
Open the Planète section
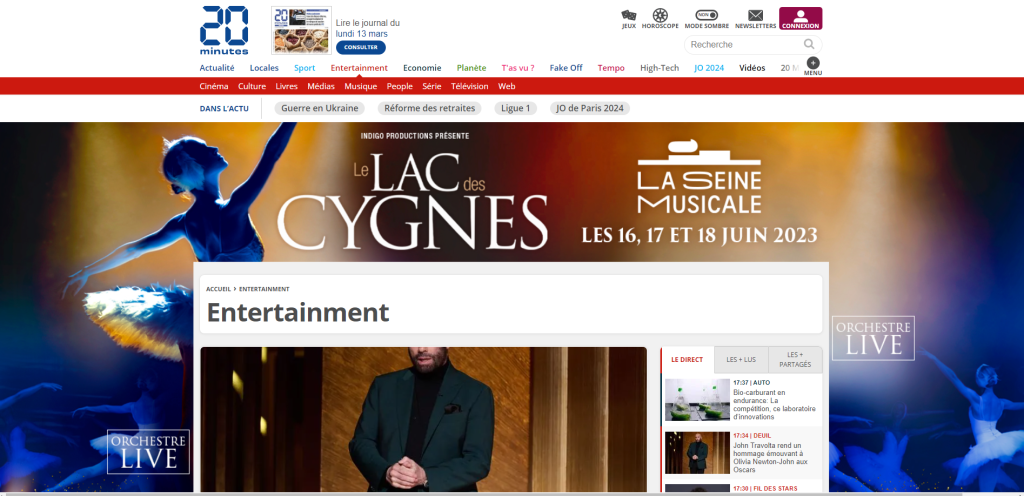point(472,68)
